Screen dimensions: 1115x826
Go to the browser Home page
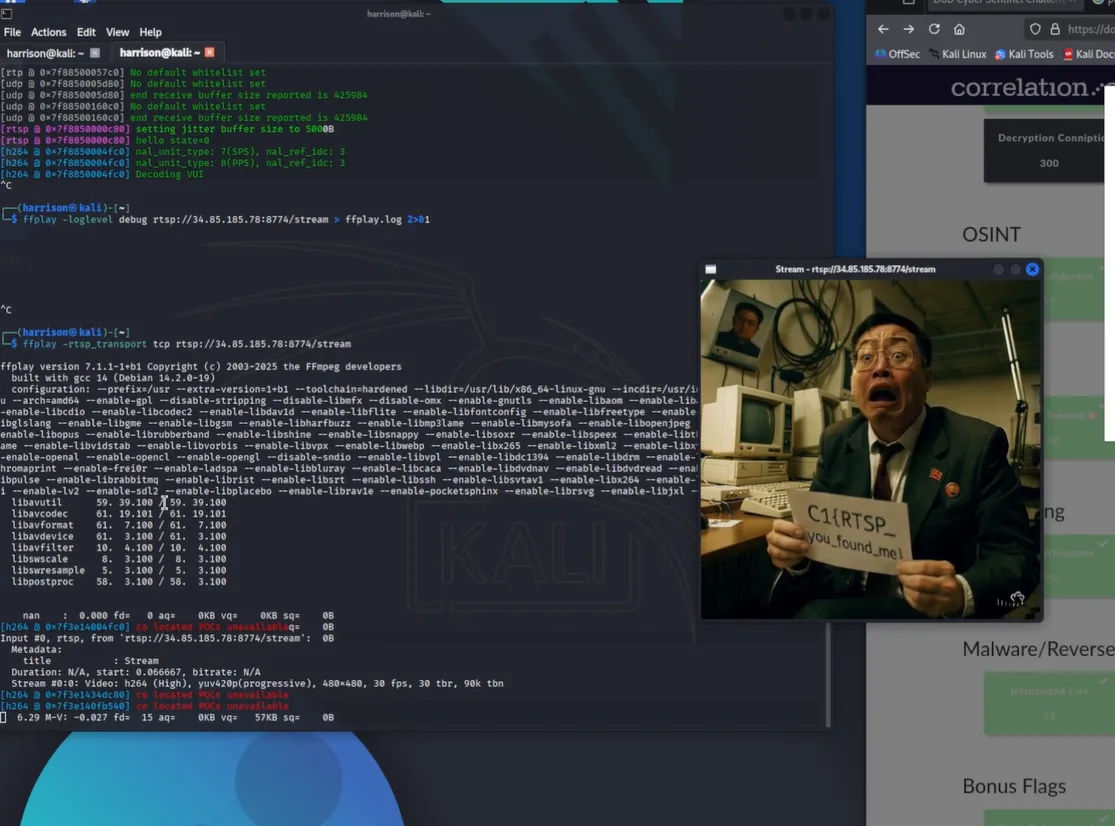[x=959, y=30]
